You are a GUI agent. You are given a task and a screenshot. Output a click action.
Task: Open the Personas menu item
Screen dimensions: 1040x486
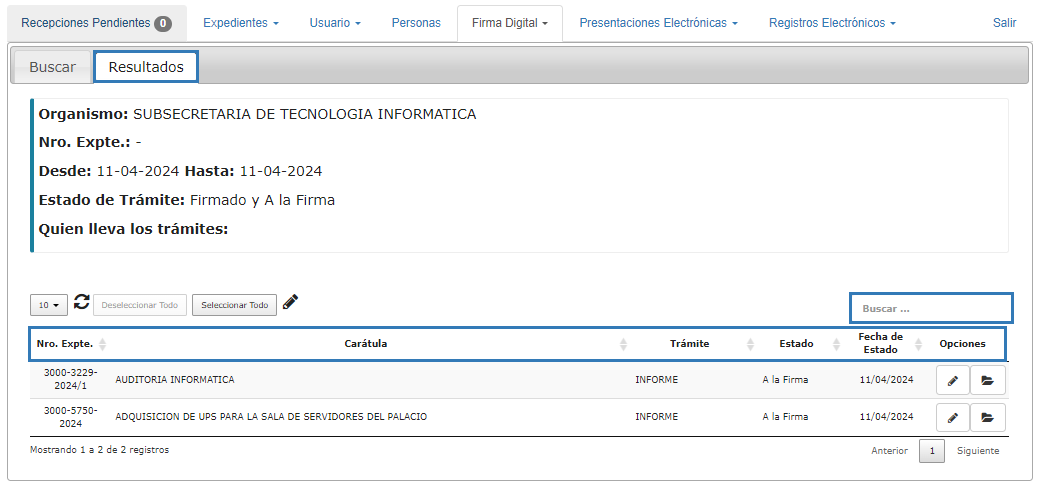[416, 23]
